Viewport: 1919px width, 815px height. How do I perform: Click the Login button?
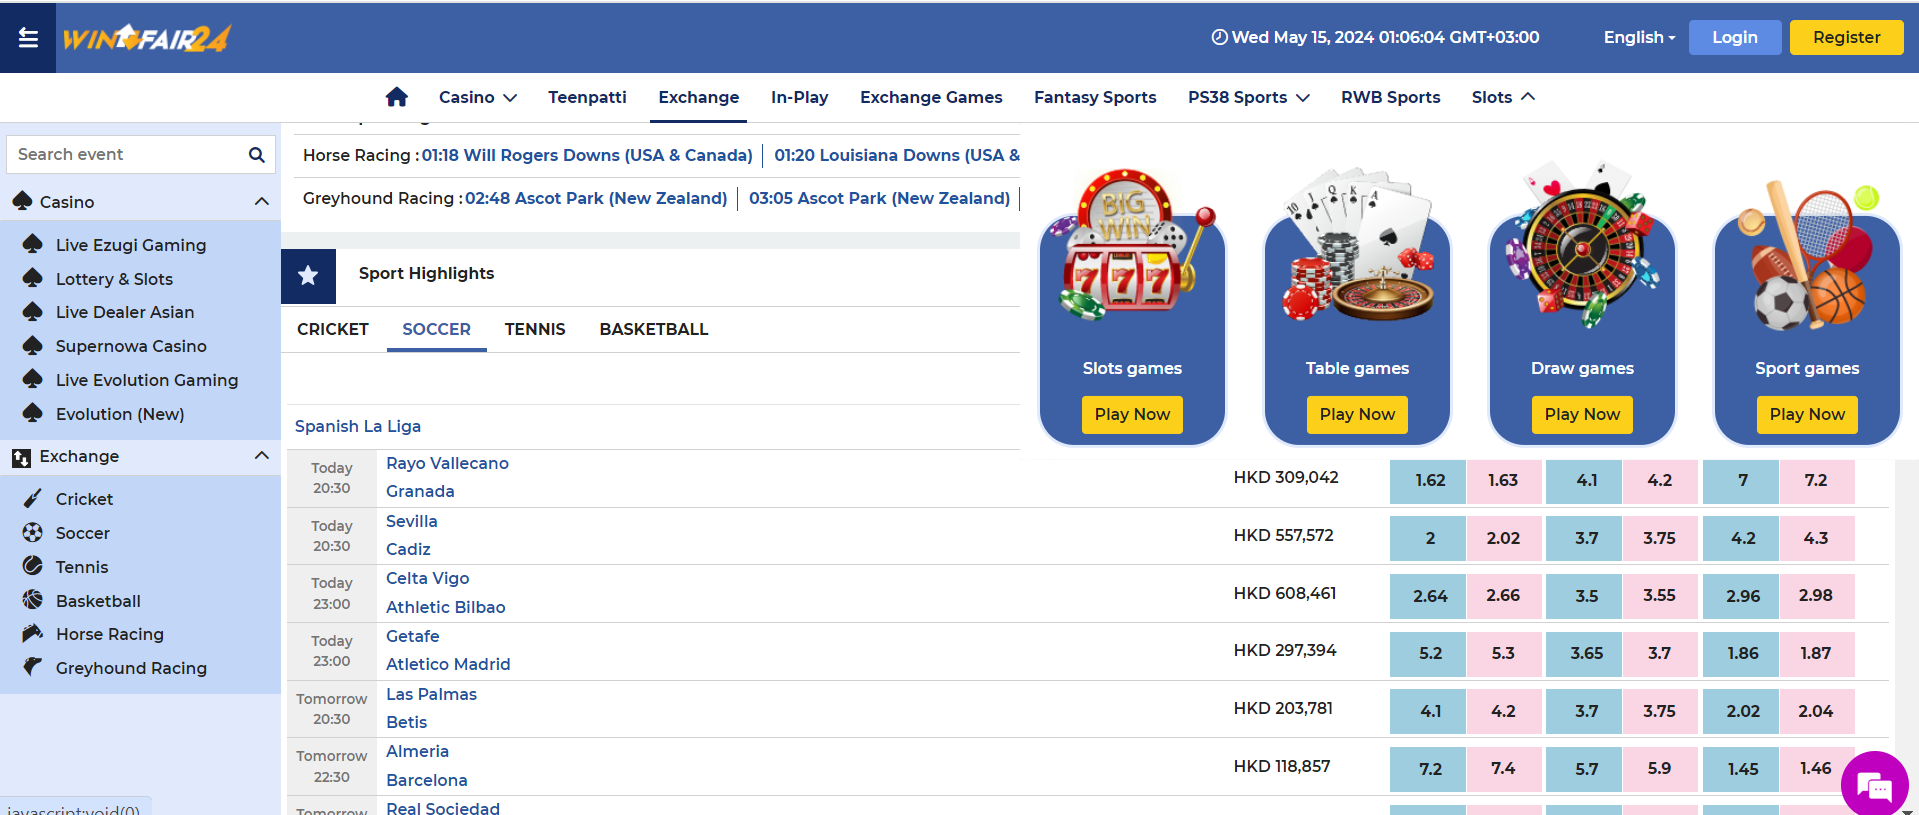pos(1734,37)
